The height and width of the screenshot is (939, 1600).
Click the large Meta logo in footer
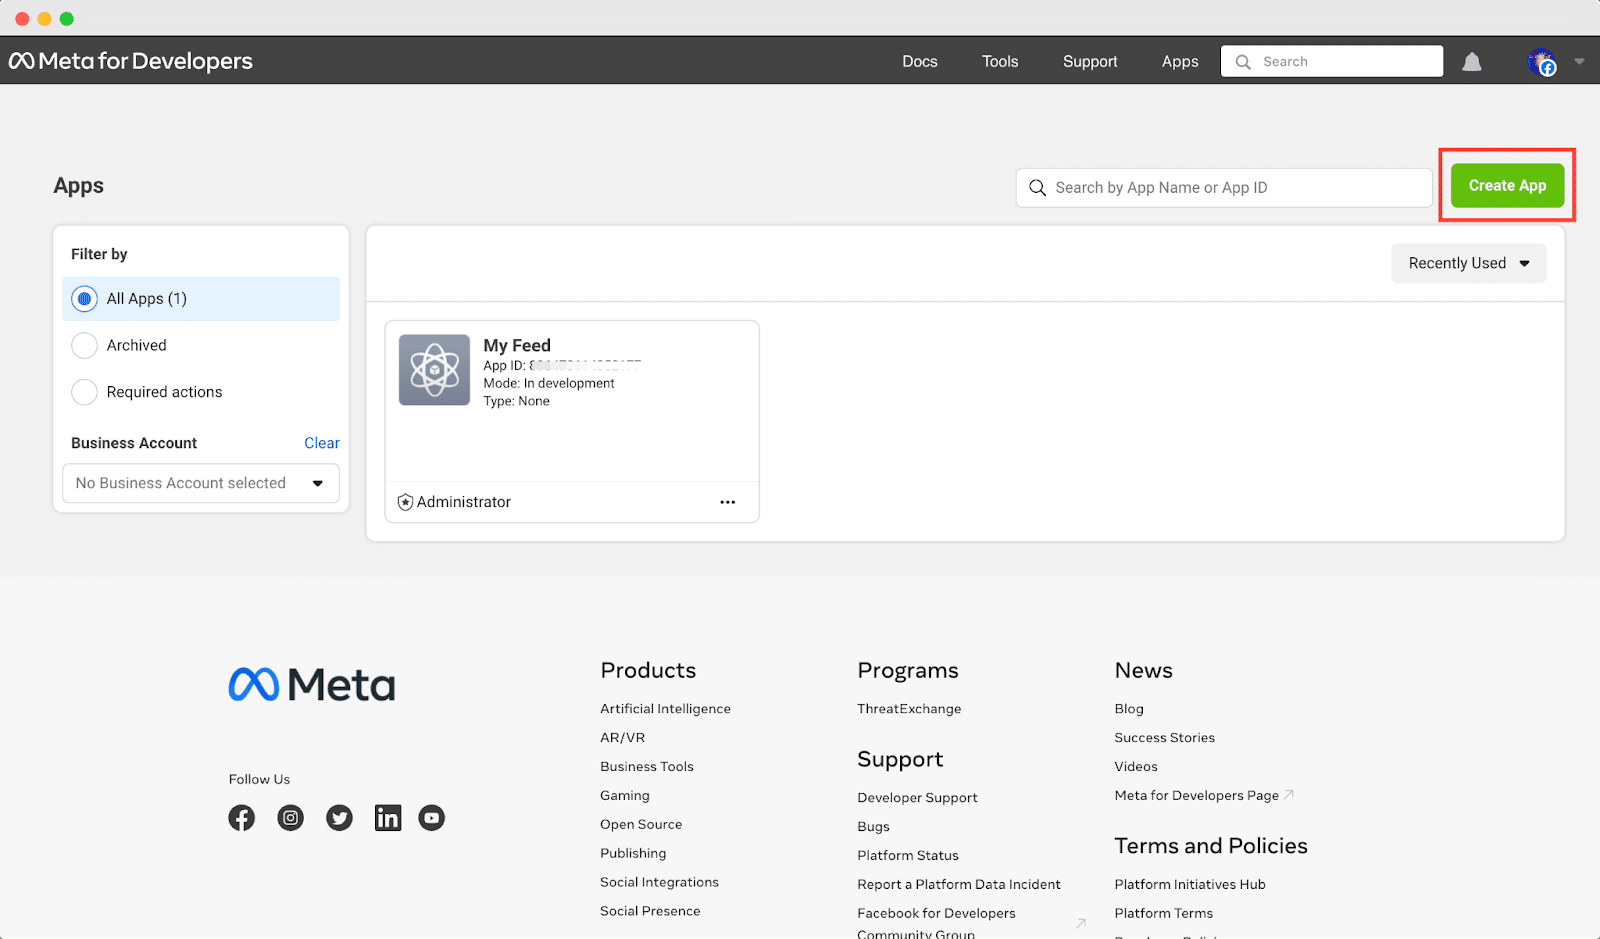coord(312,685)
